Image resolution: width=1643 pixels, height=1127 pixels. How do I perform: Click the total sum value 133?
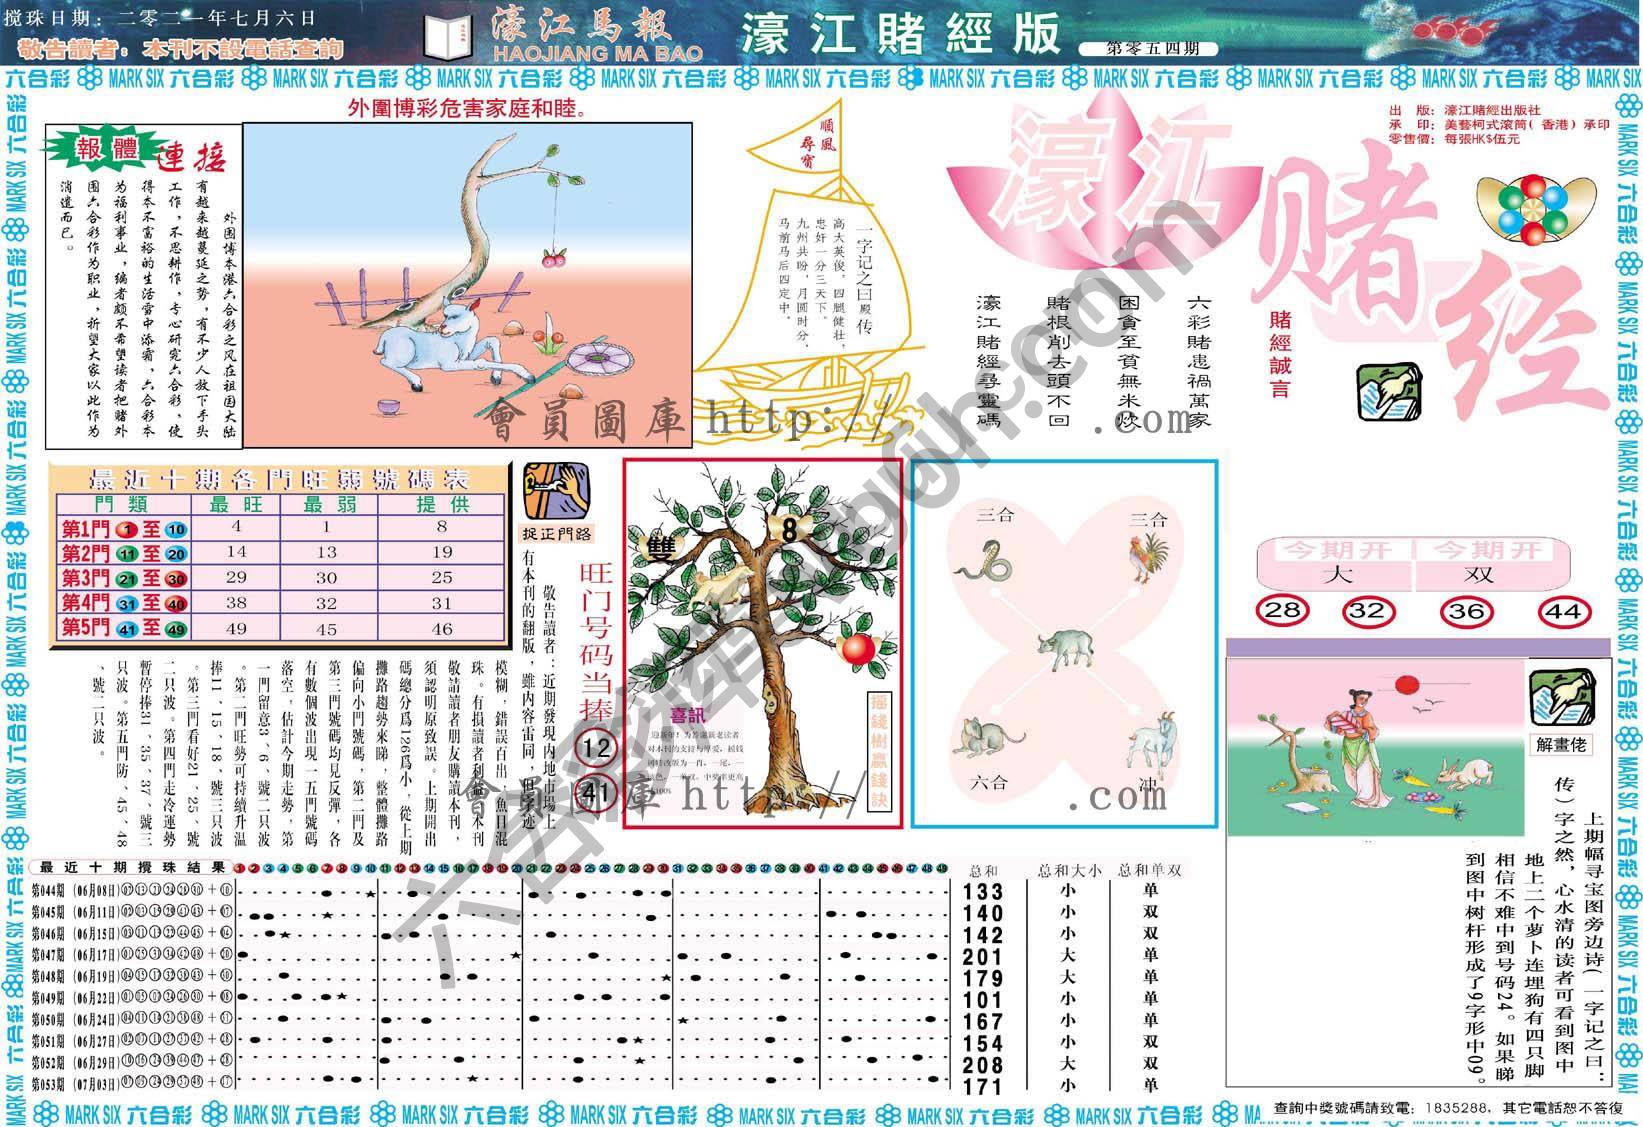coord(983,892)
